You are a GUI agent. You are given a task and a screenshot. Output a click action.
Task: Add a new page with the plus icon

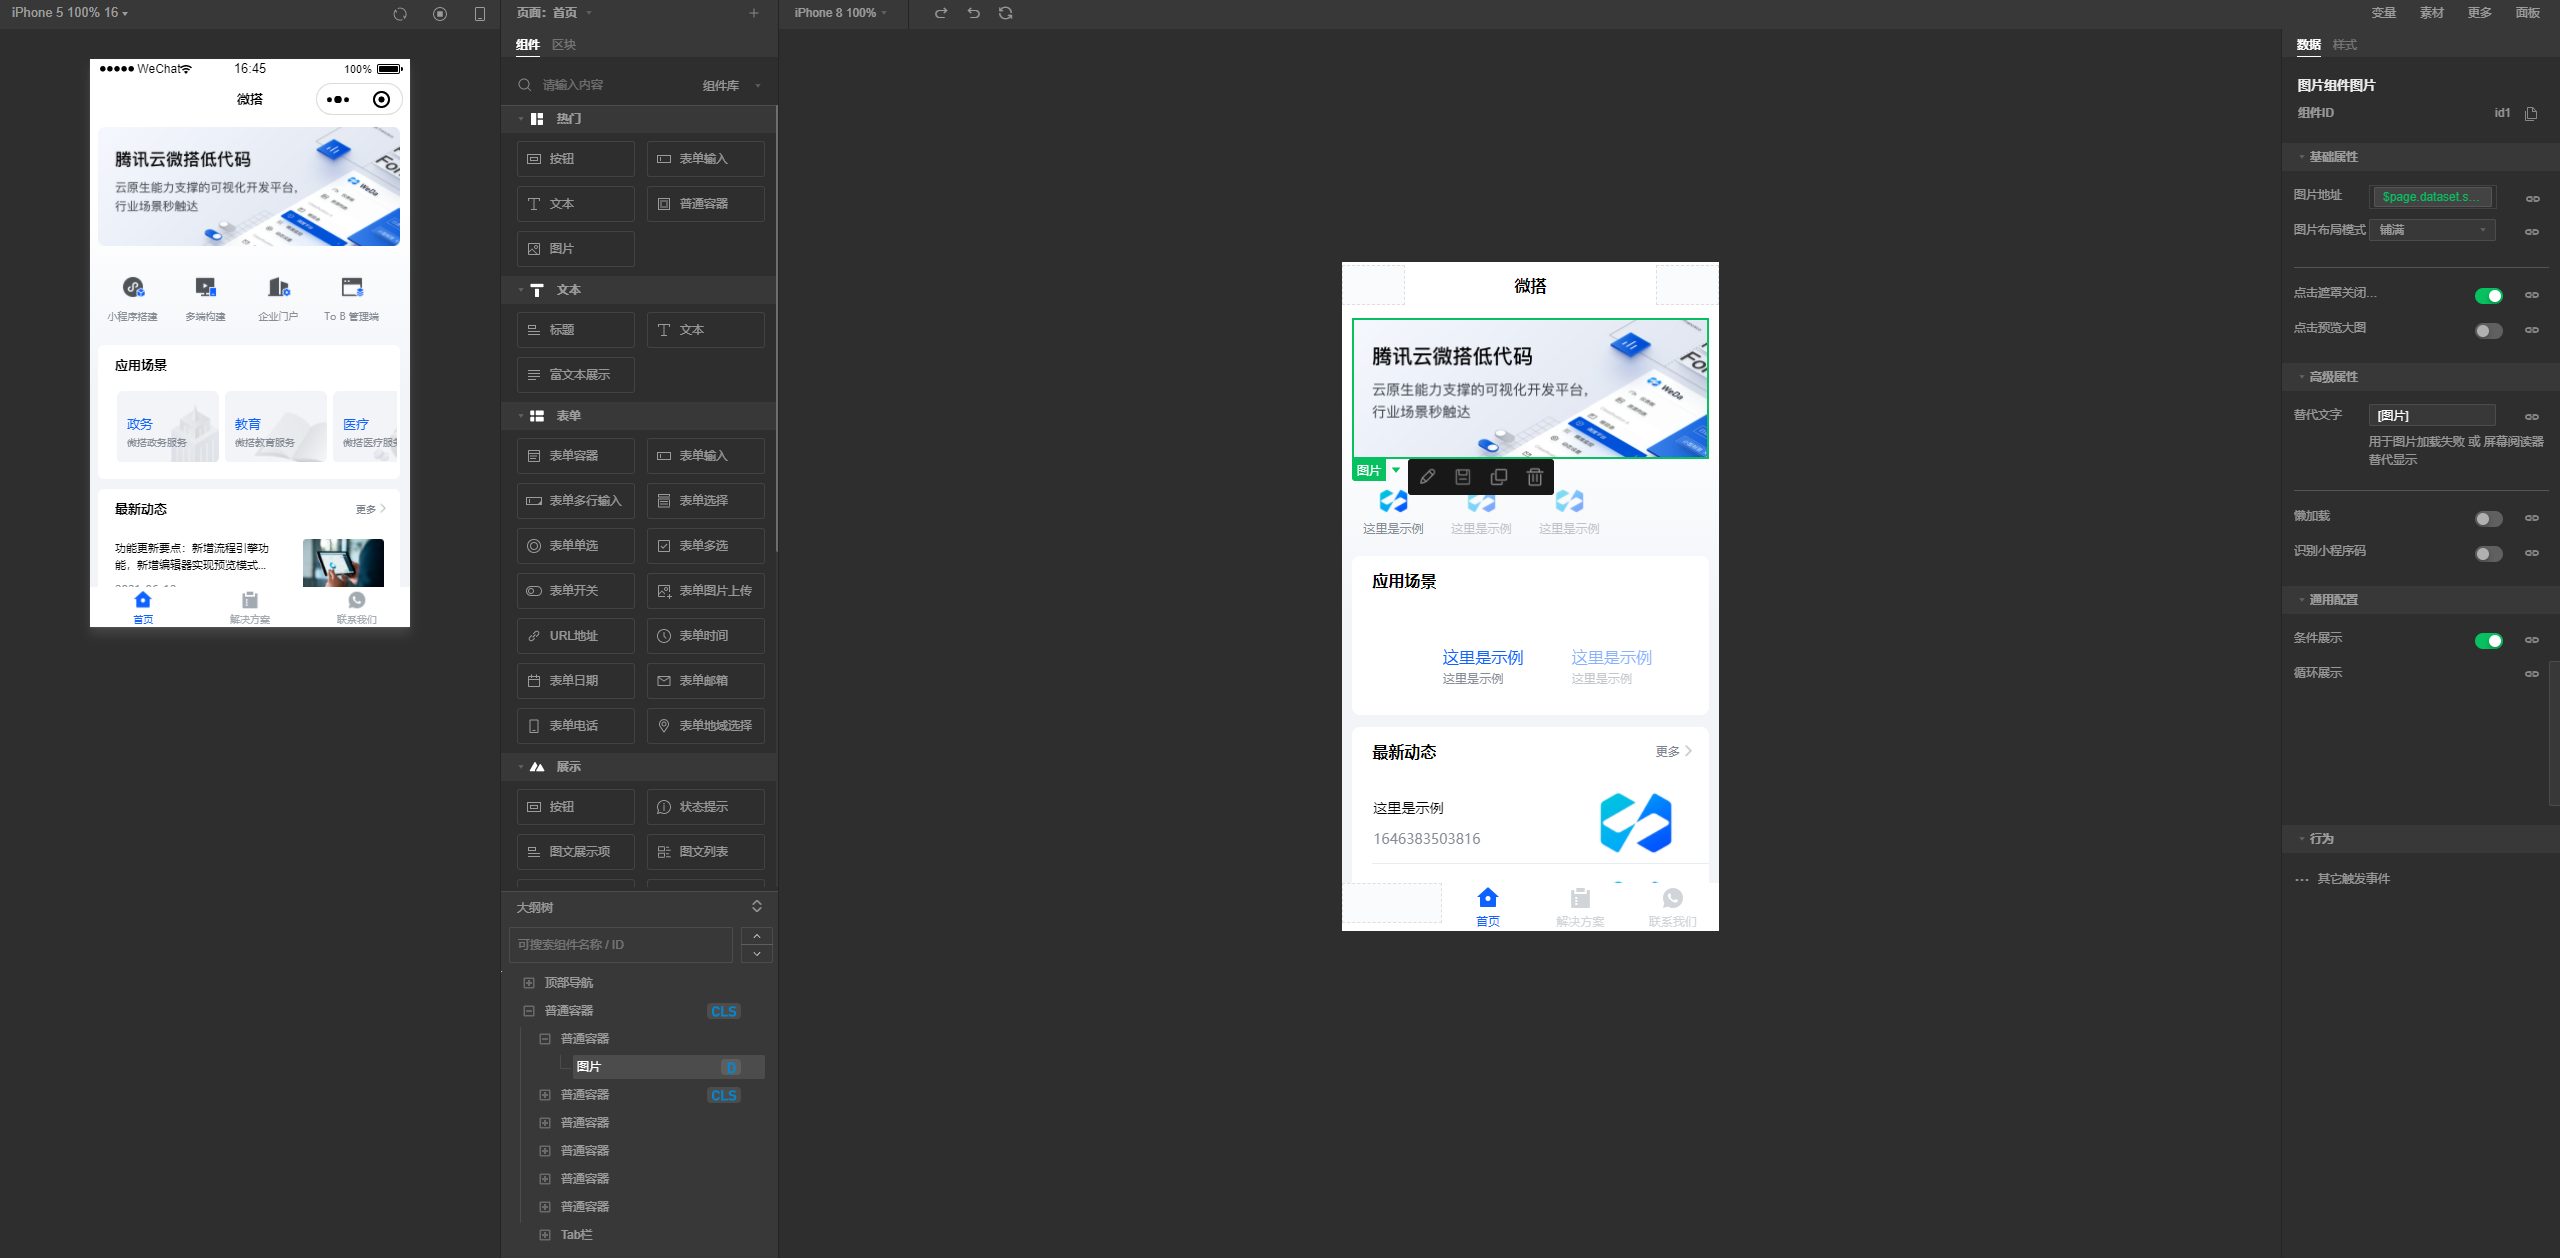[753, 13]
